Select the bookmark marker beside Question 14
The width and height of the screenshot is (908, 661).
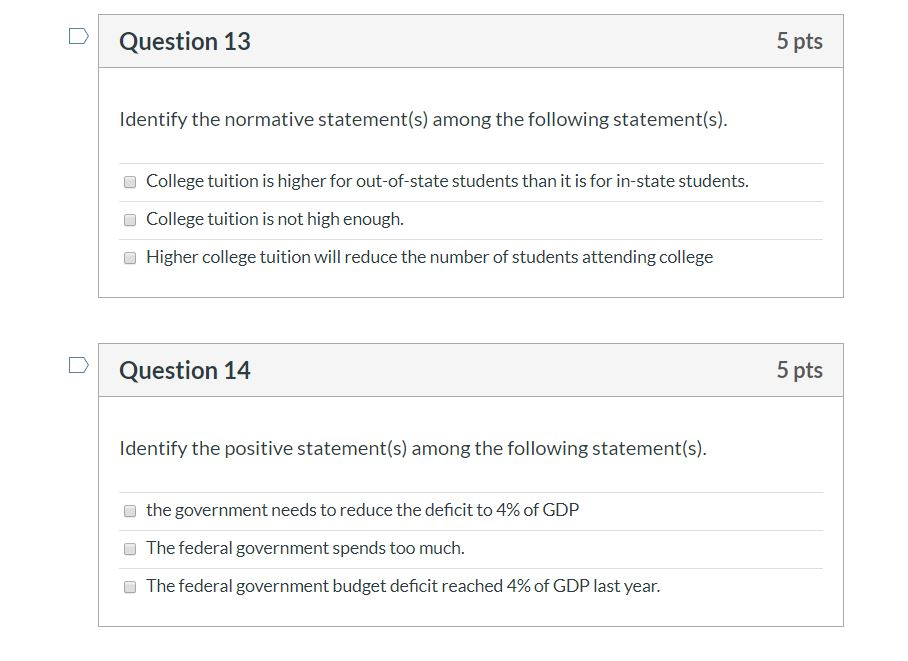pyautogui.click(x=77, y=363)
